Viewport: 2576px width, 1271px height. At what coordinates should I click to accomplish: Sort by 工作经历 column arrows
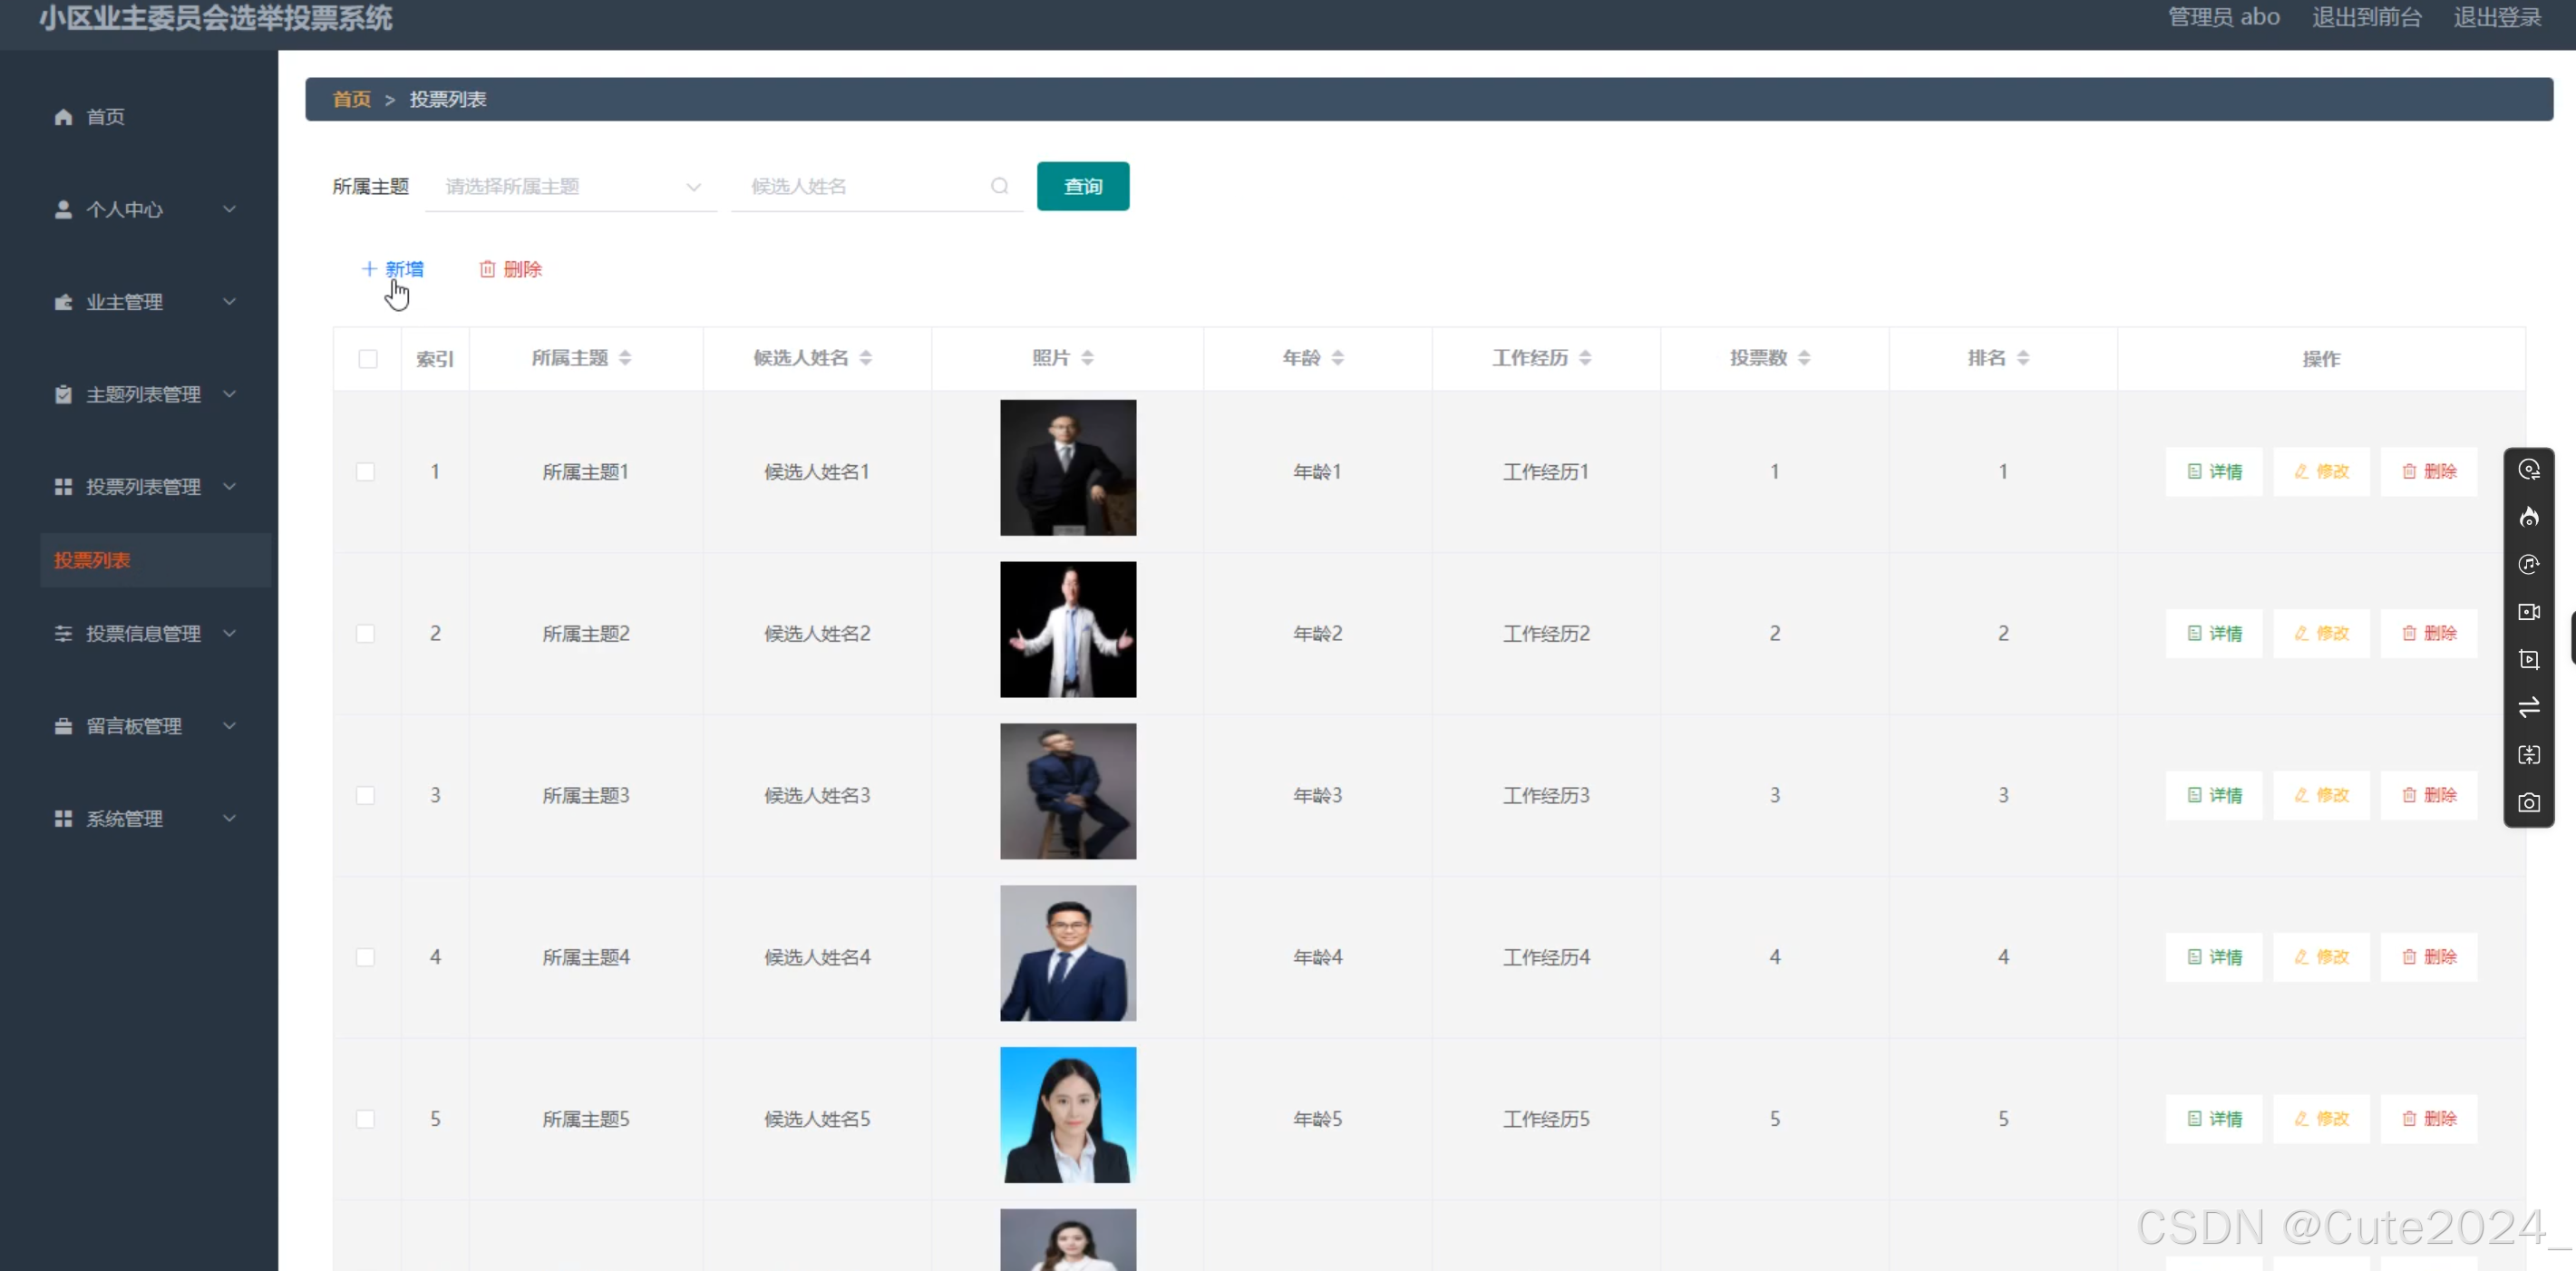(x=1585, y=358)
